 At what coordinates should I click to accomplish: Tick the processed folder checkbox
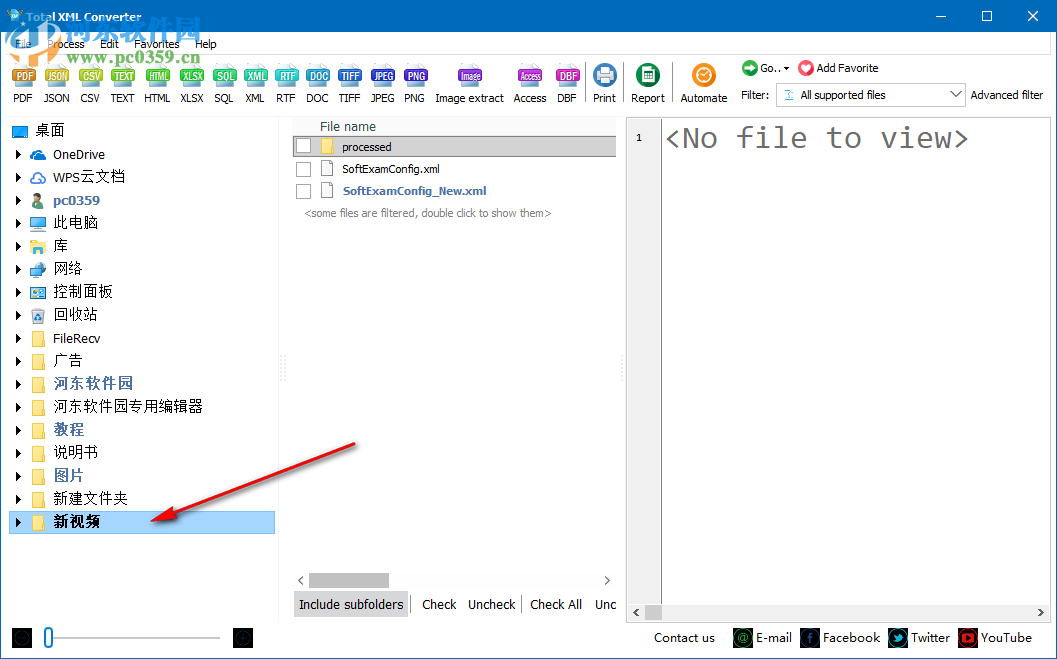point(303,146)
